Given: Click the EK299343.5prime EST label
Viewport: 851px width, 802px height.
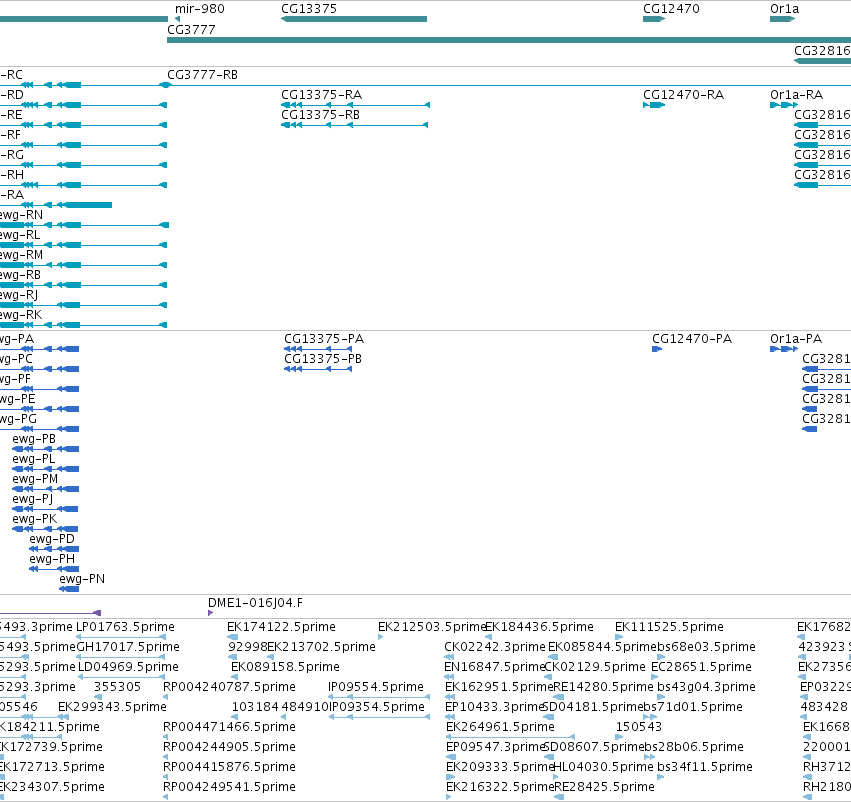Looking at the screenshot, I should [112, 708].
